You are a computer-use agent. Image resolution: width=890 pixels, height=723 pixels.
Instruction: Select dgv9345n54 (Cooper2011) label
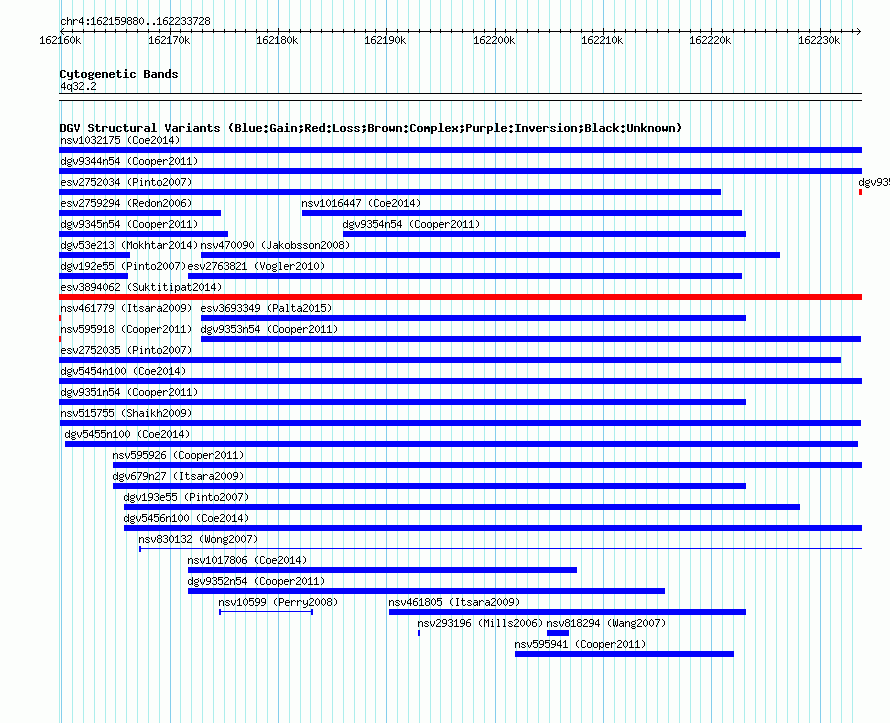(x=129, y=224)
